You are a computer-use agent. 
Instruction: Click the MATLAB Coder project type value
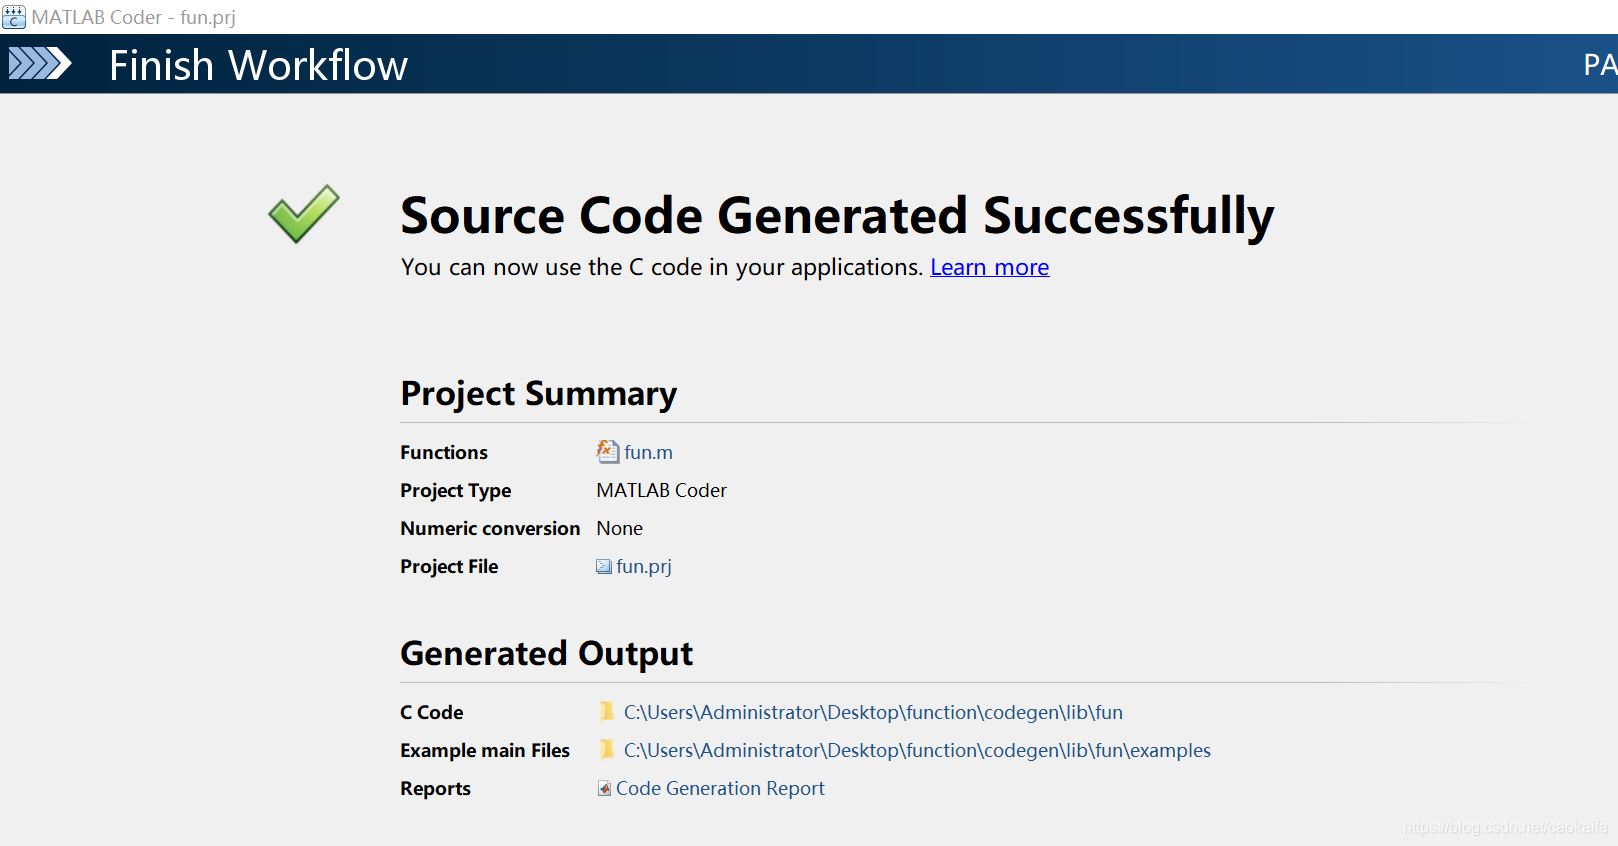point(661,490)
